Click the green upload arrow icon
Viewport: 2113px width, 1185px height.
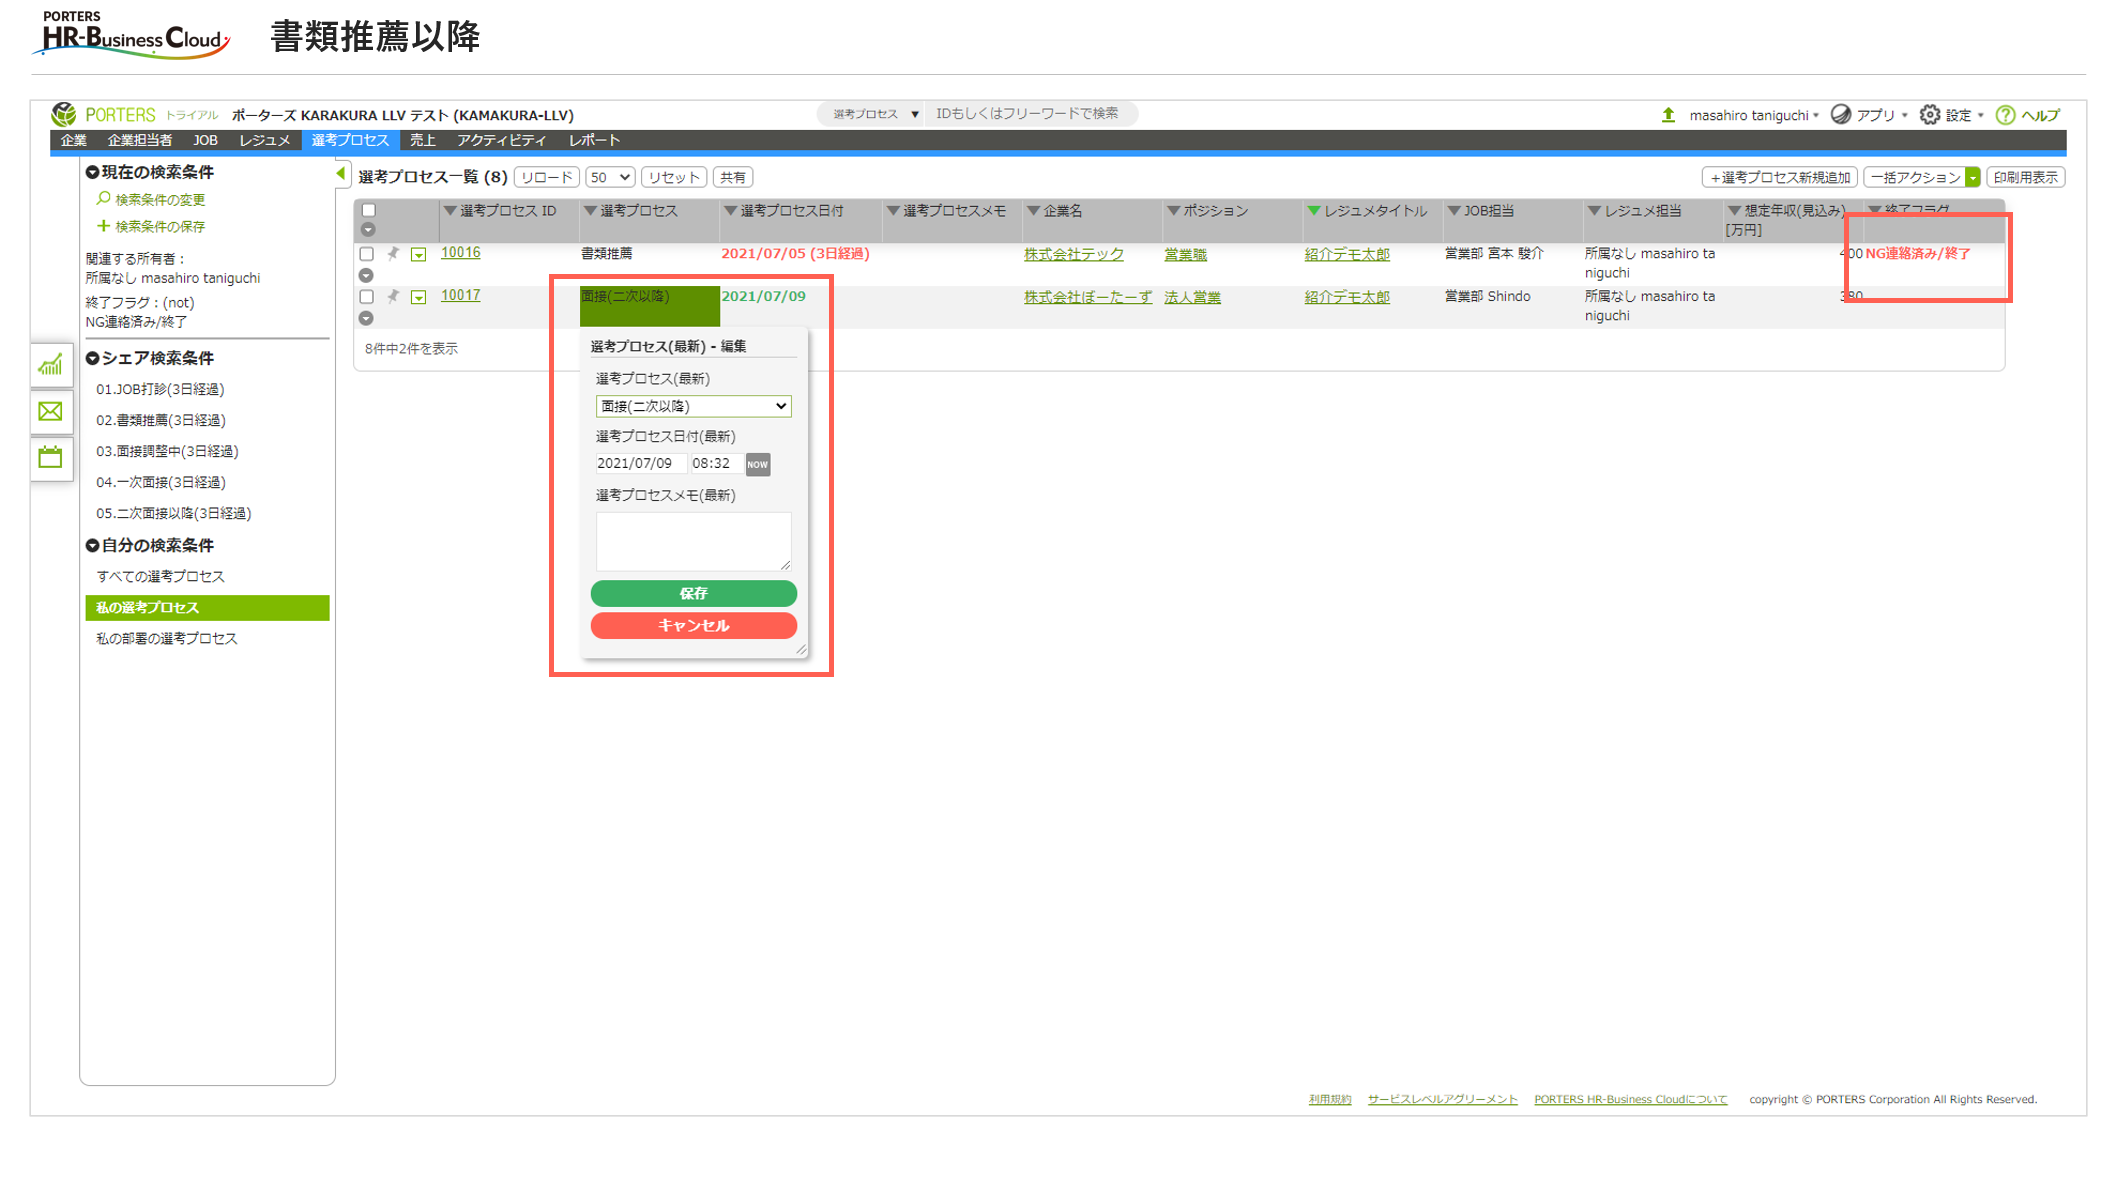1668,115
